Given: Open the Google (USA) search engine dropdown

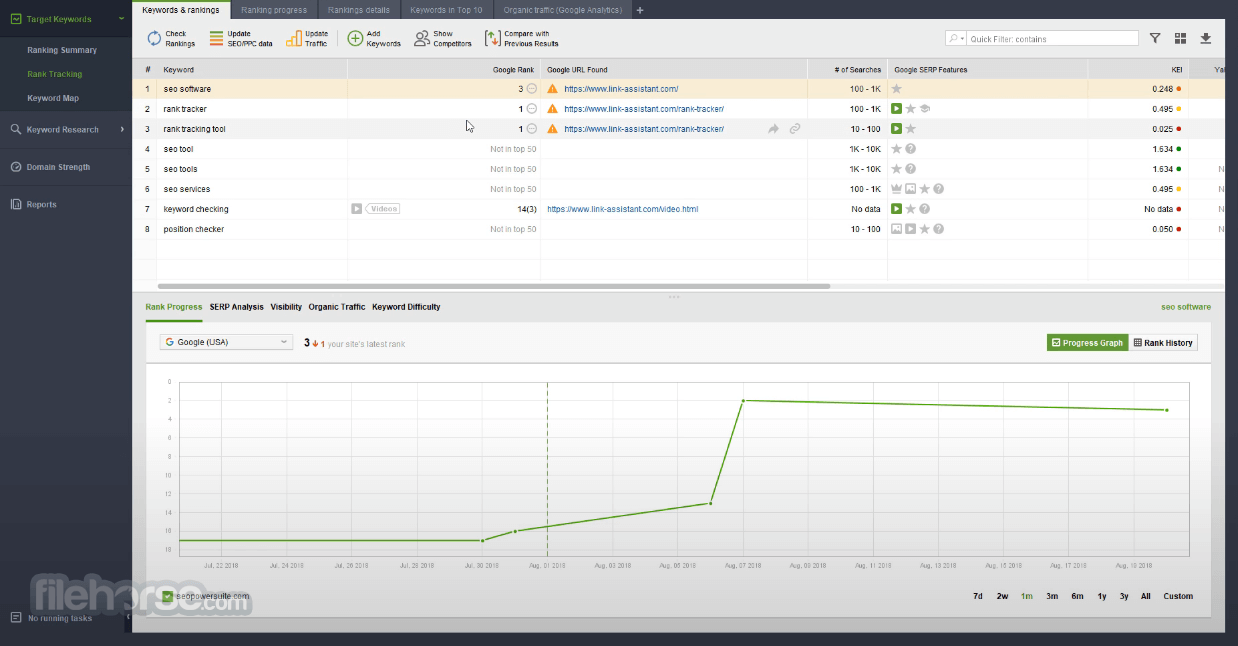Looking at the screenshot, I should point(225,342).
